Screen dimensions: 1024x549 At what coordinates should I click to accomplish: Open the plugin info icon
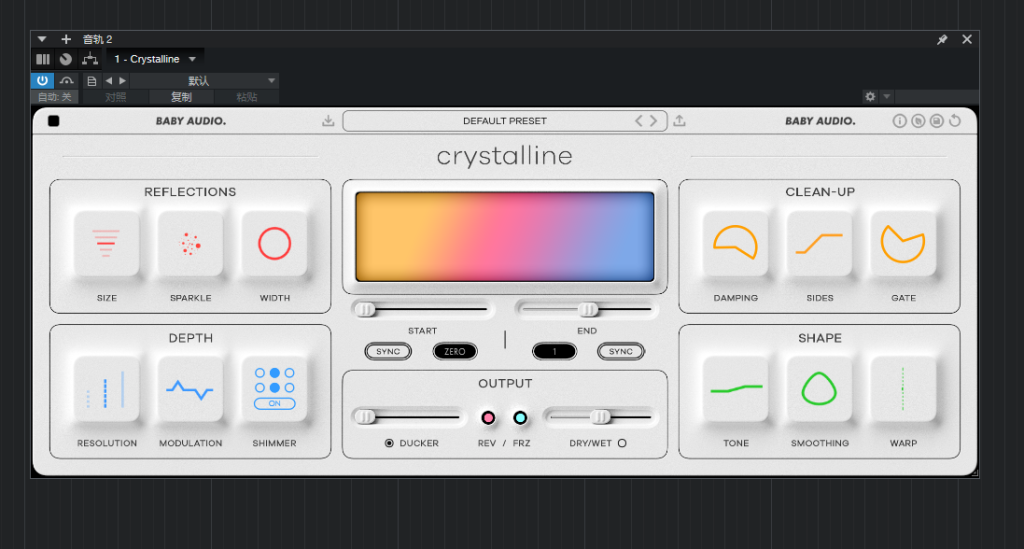(x=899, y=121)
